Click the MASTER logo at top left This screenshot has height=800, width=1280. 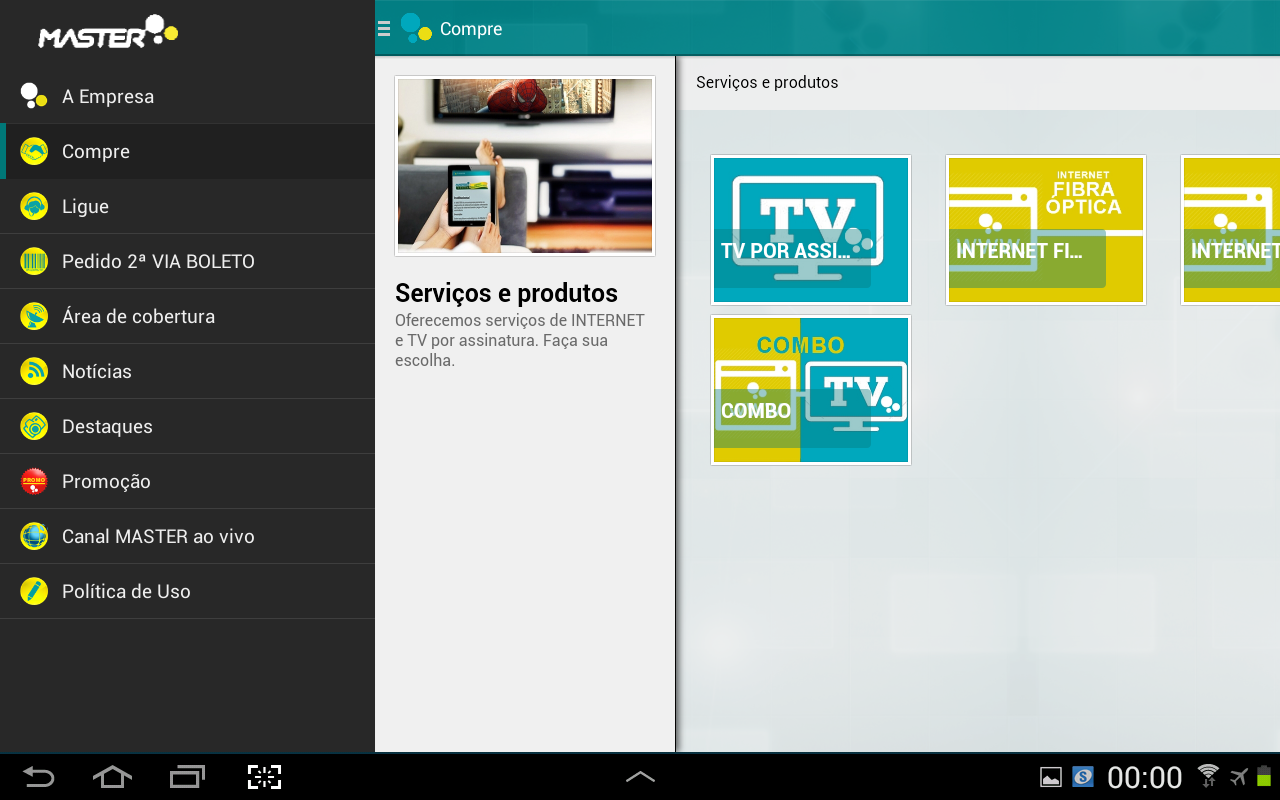(107, 33)
